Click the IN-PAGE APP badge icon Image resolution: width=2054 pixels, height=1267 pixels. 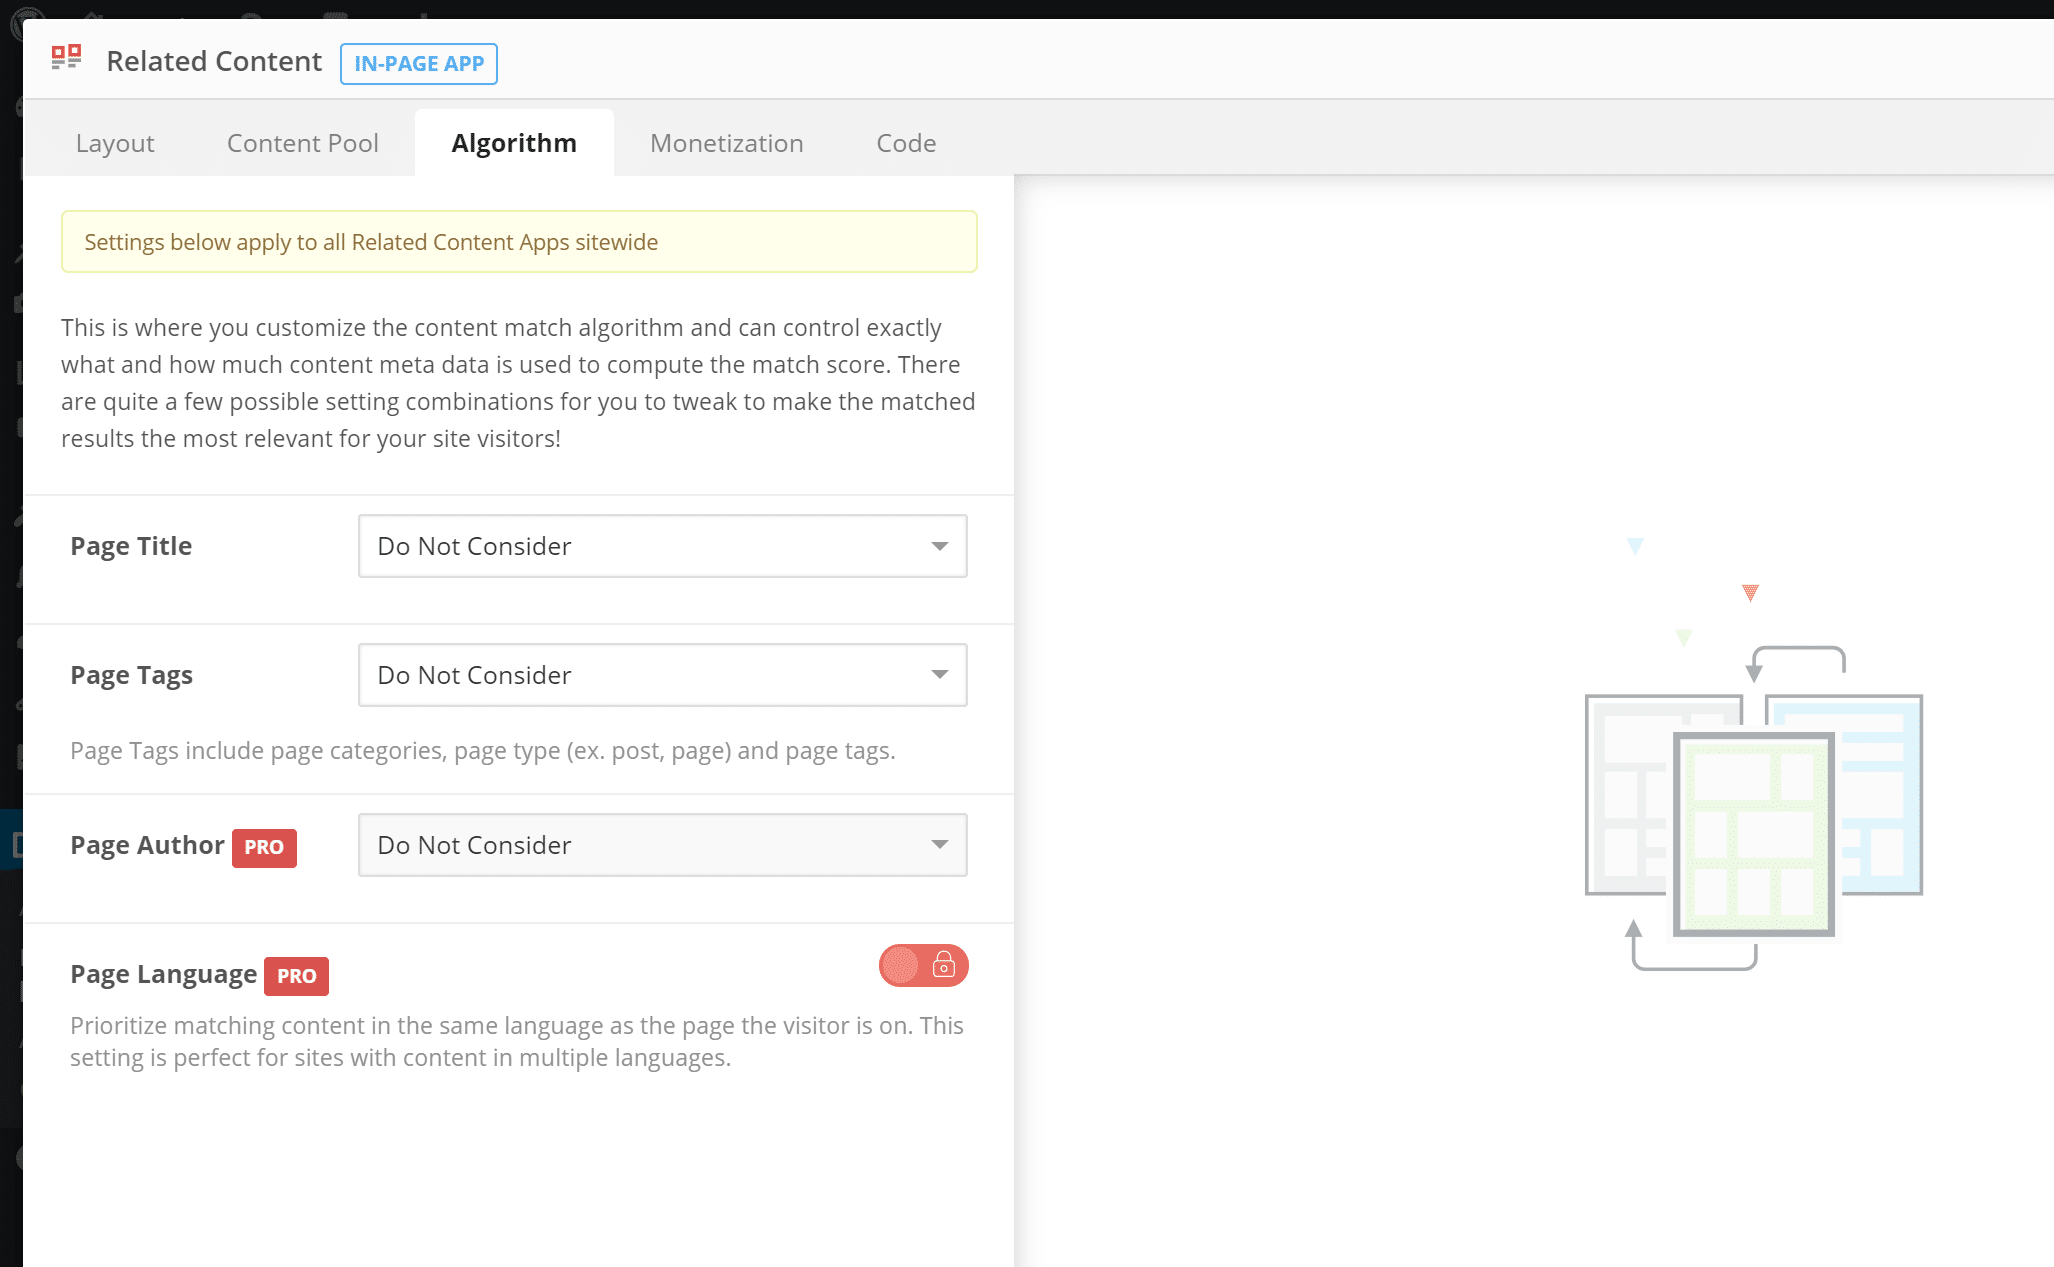coord(417,62)
